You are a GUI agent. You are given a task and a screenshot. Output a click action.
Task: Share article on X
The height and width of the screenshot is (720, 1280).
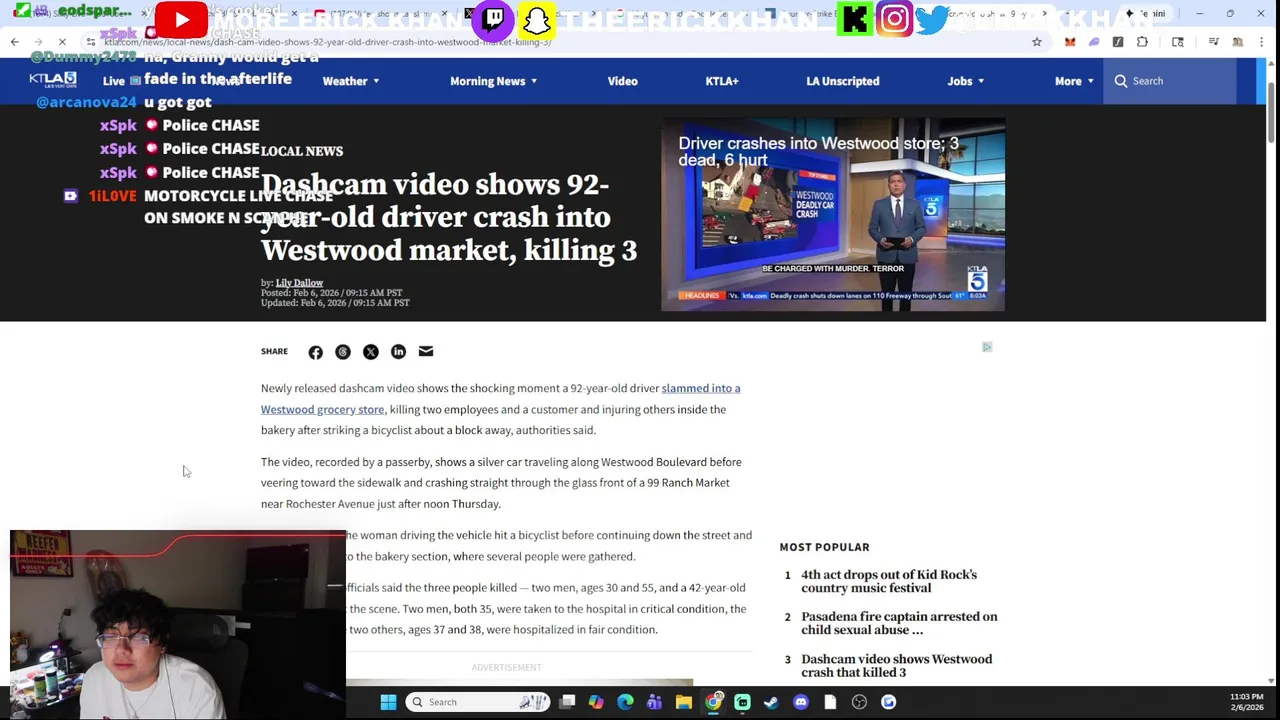(x=370, y=352)
